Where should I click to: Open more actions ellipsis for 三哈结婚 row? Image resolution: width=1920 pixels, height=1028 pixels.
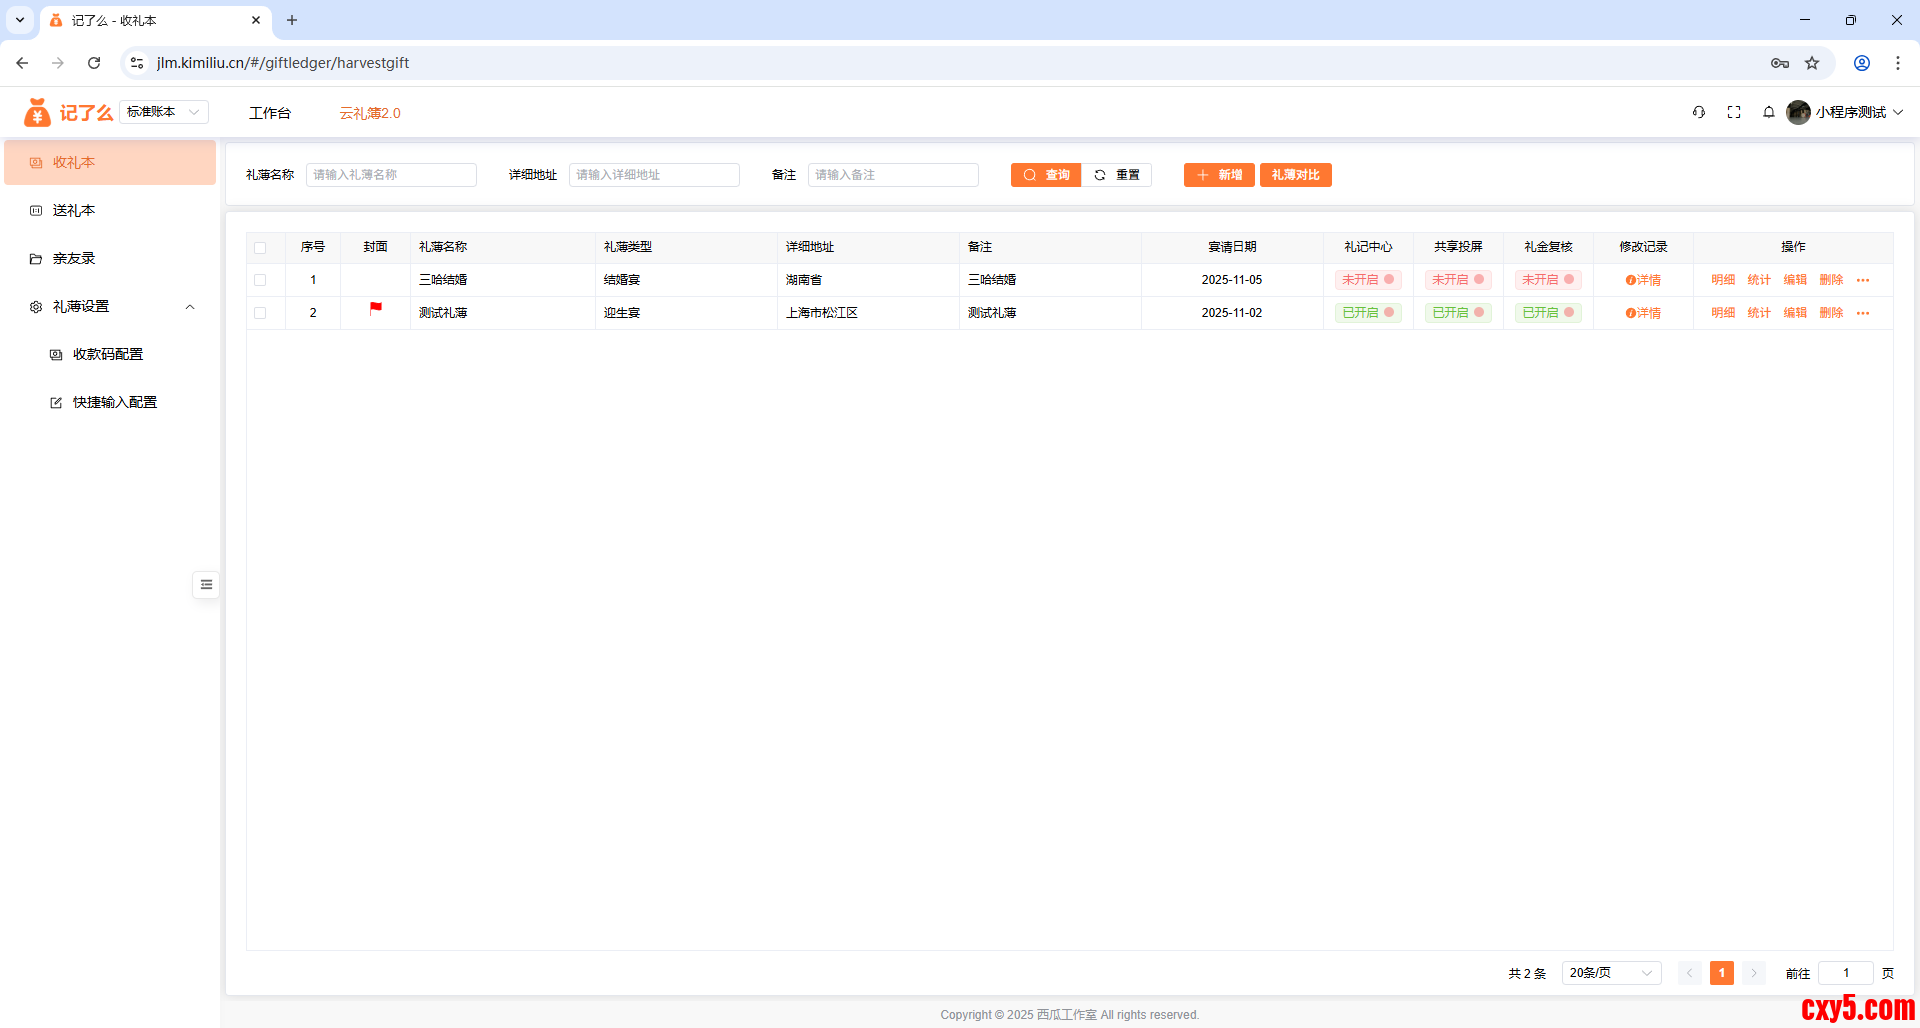click(x=1863, y=281)
